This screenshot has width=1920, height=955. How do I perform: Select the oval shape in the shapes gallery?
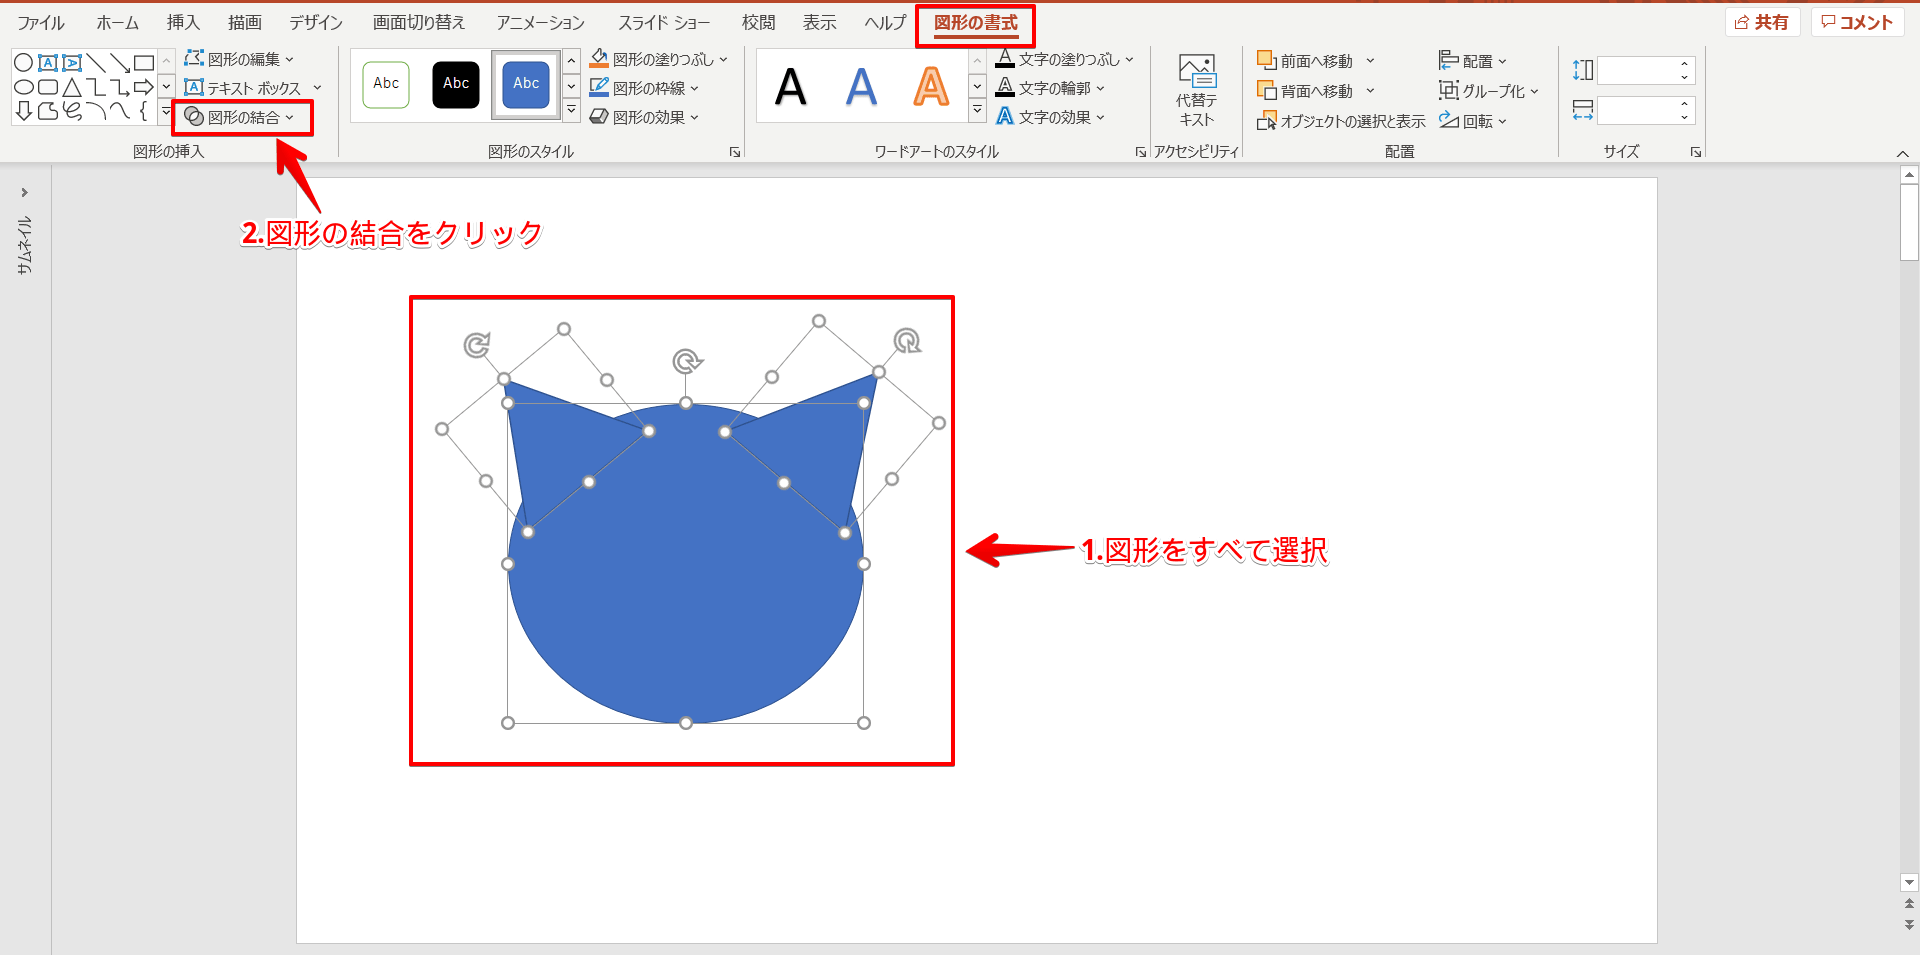[x=24, y=88]
